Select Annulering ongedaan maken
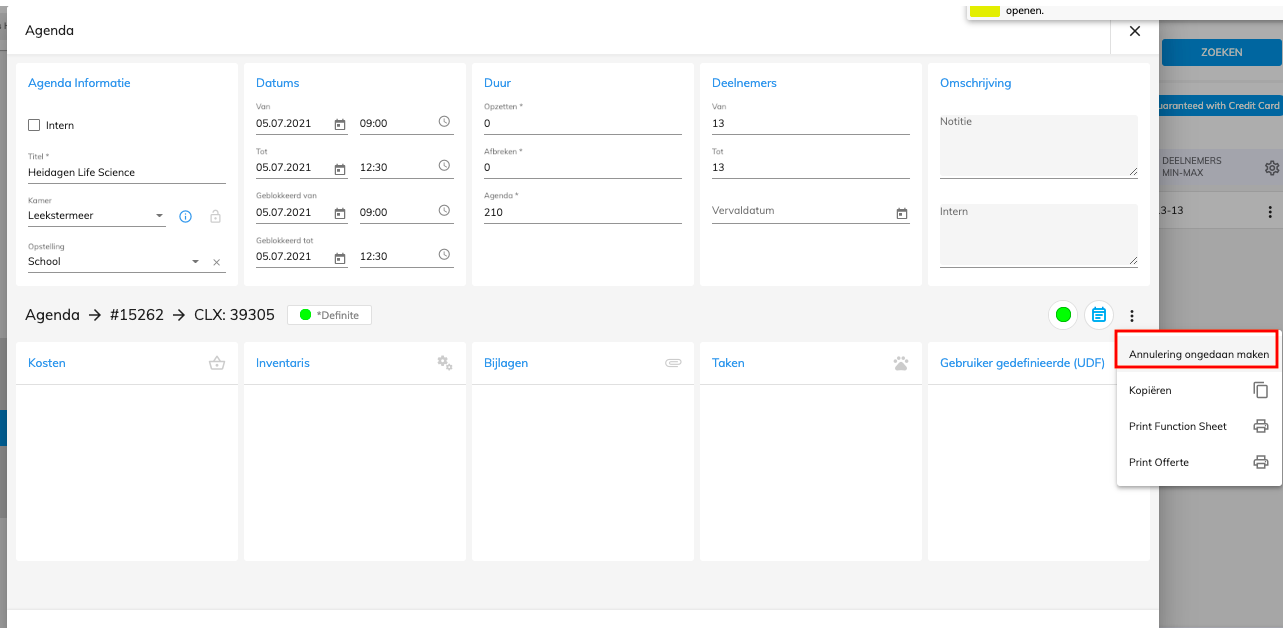 [x=1198, y=354]
